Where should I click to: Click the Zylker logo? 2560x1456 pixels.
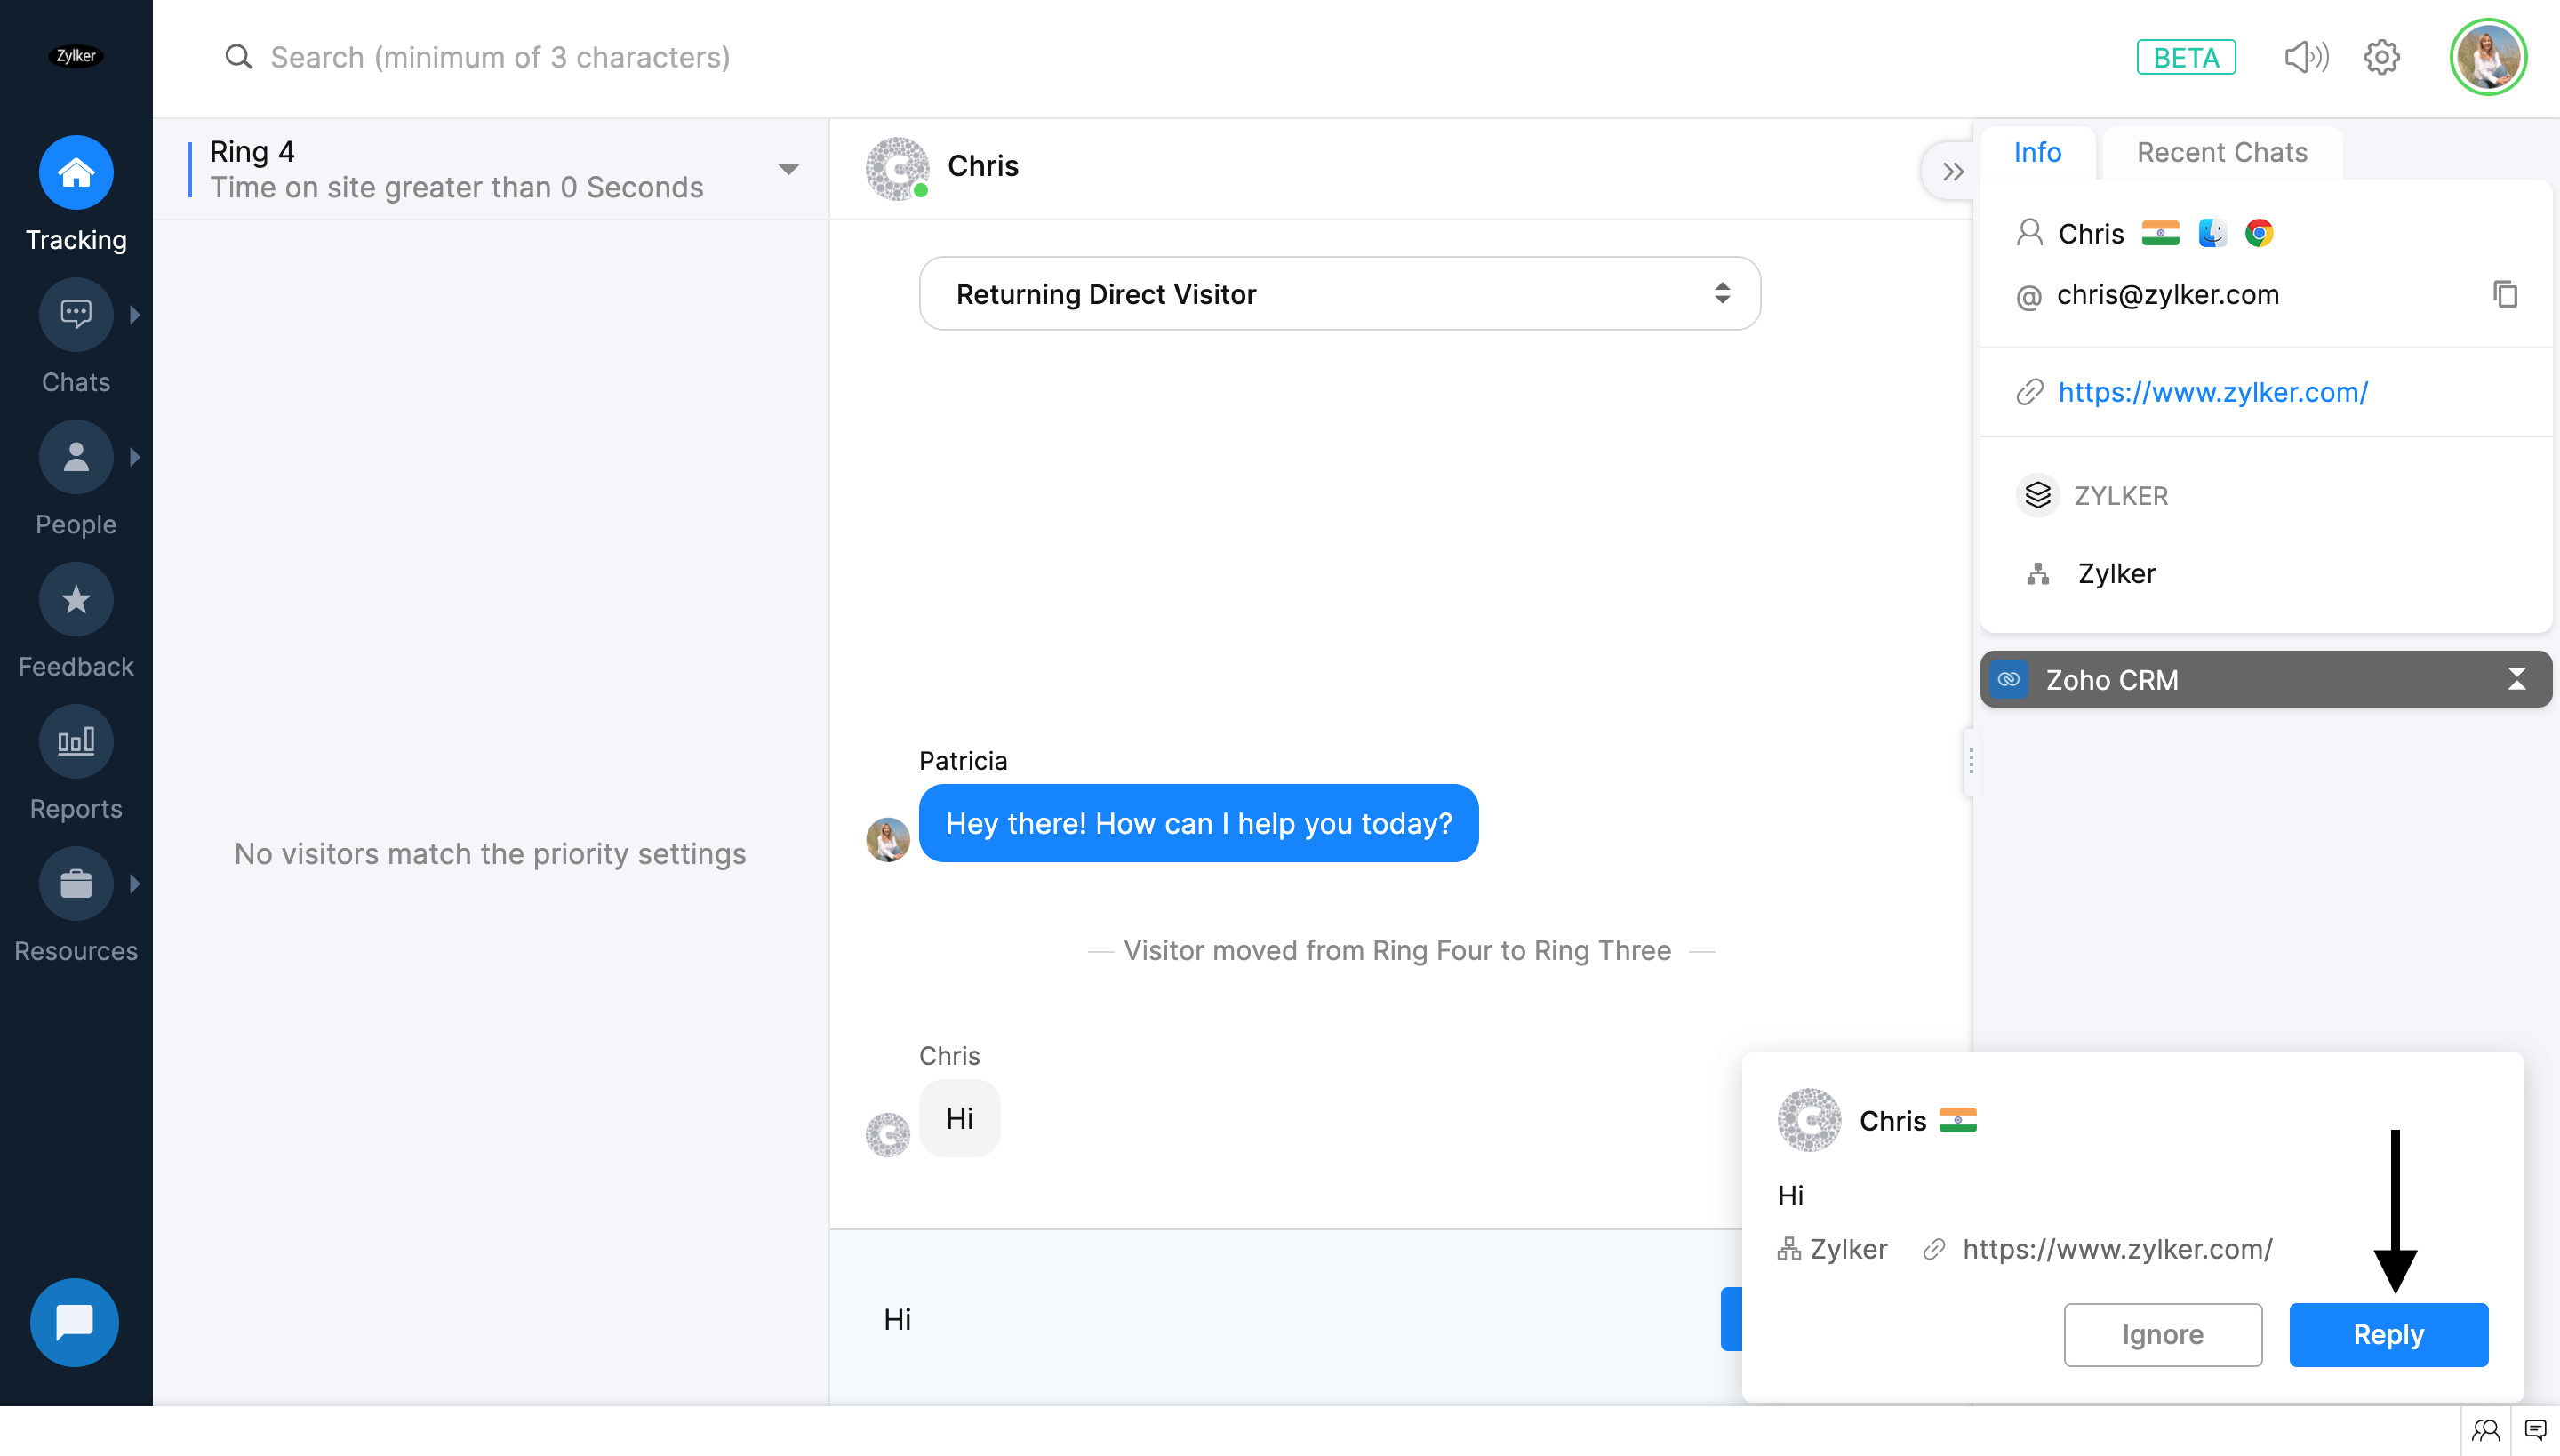(x=76, y=56)
